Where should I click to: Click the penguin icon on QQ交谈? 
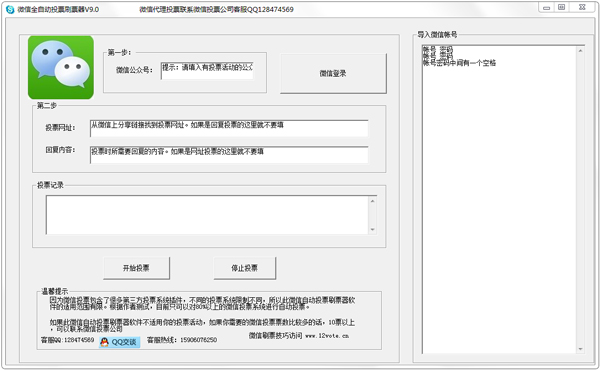coord(104,342)
